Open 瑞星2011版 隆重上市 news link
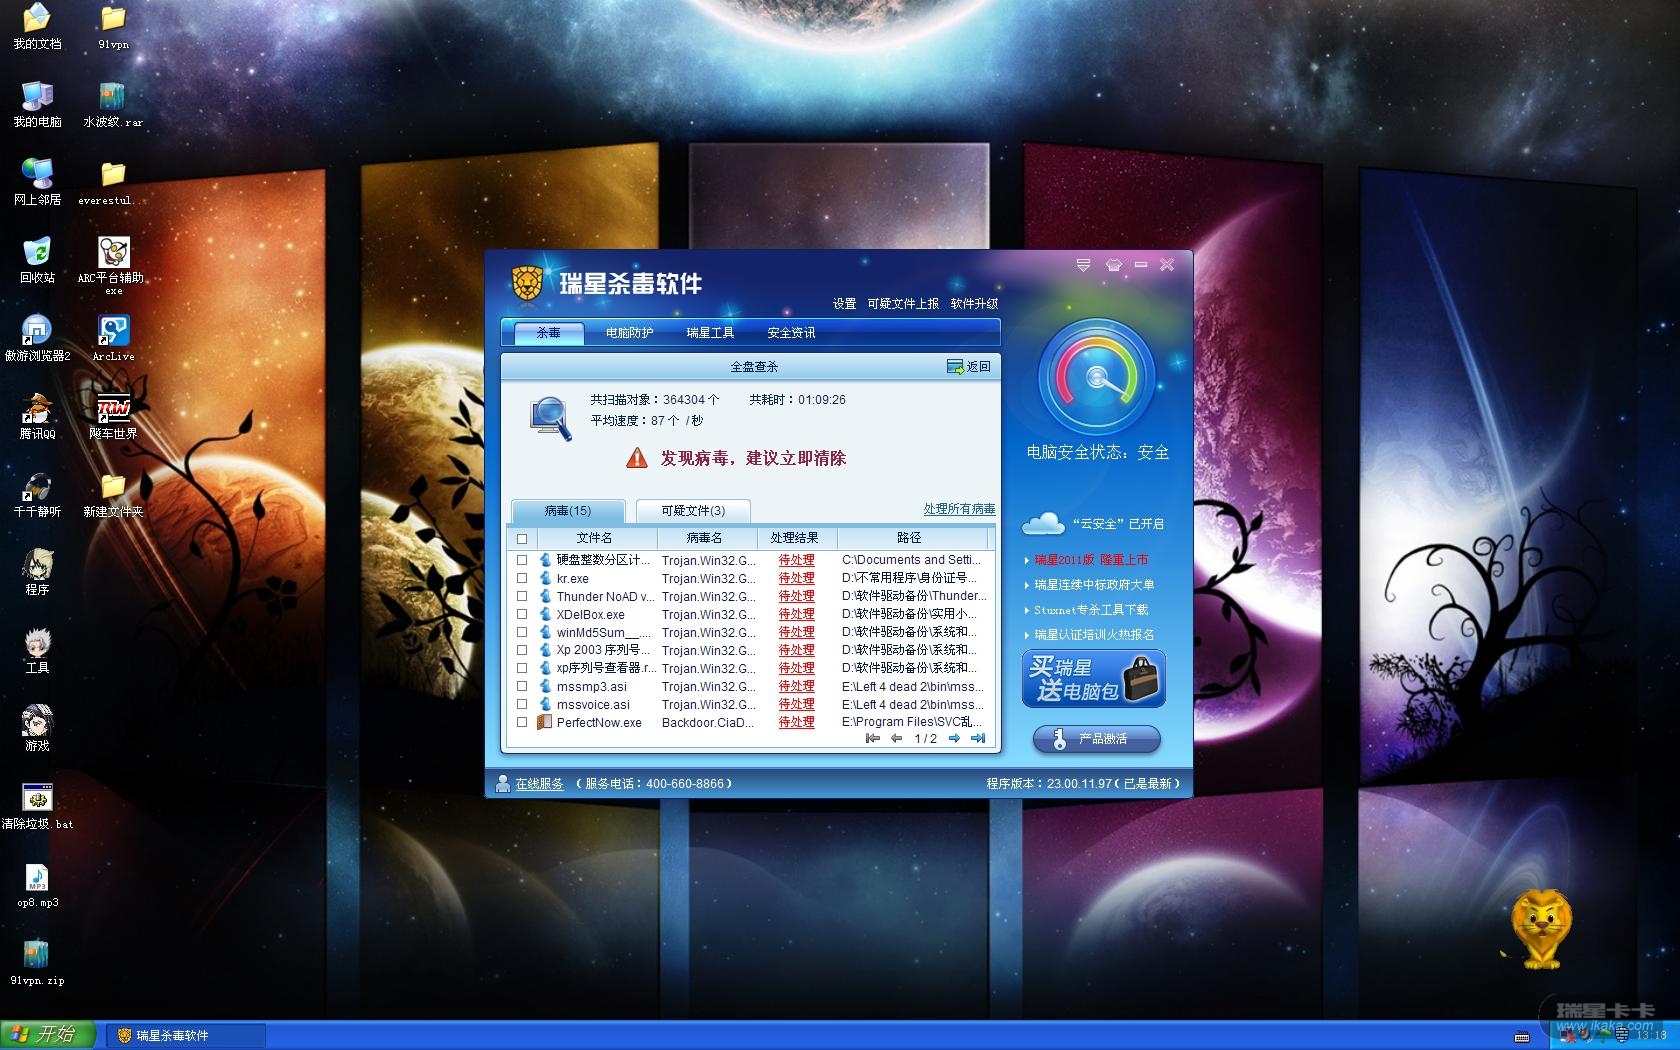 tap(1091, 560)
